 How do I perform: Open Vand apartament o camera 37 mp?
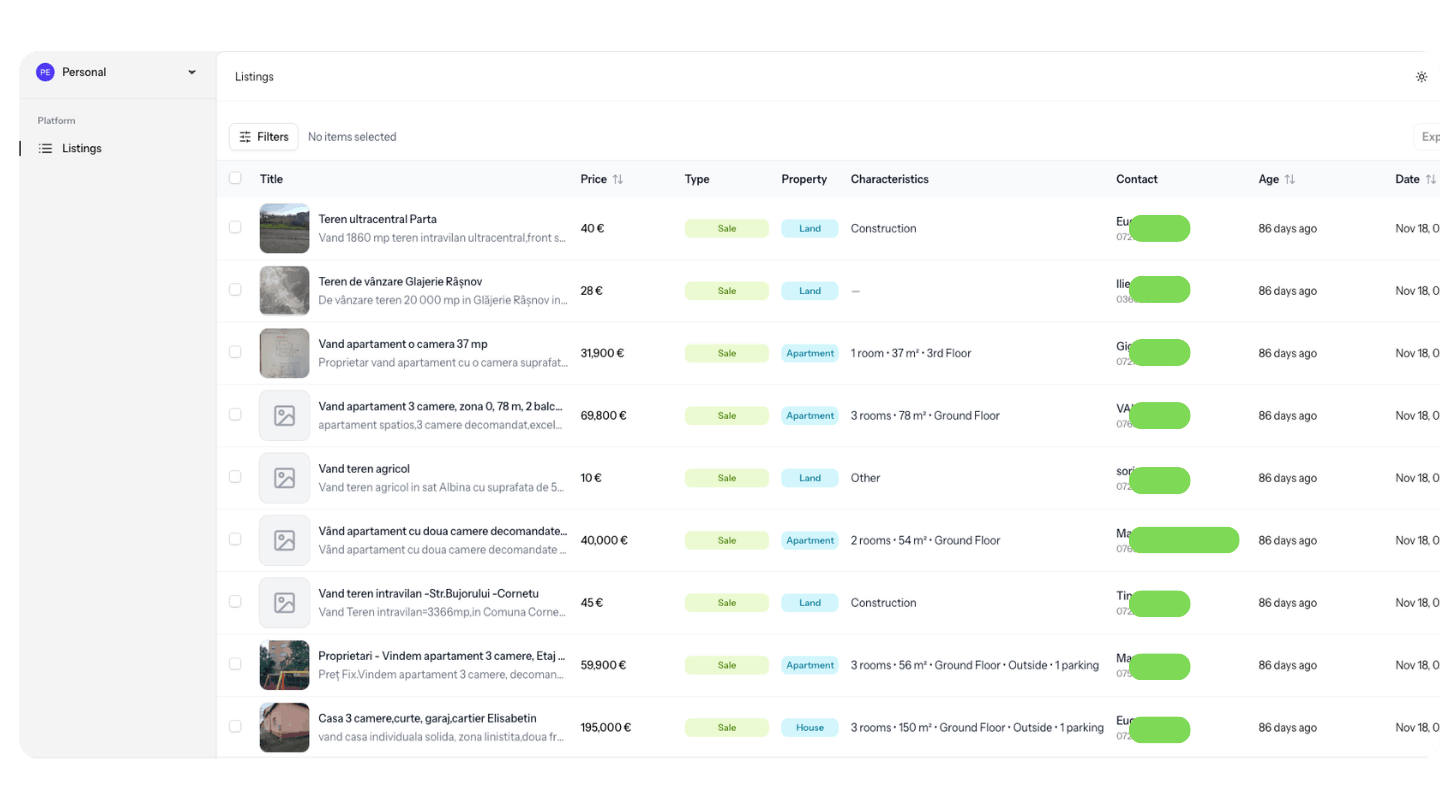point(403,344)
